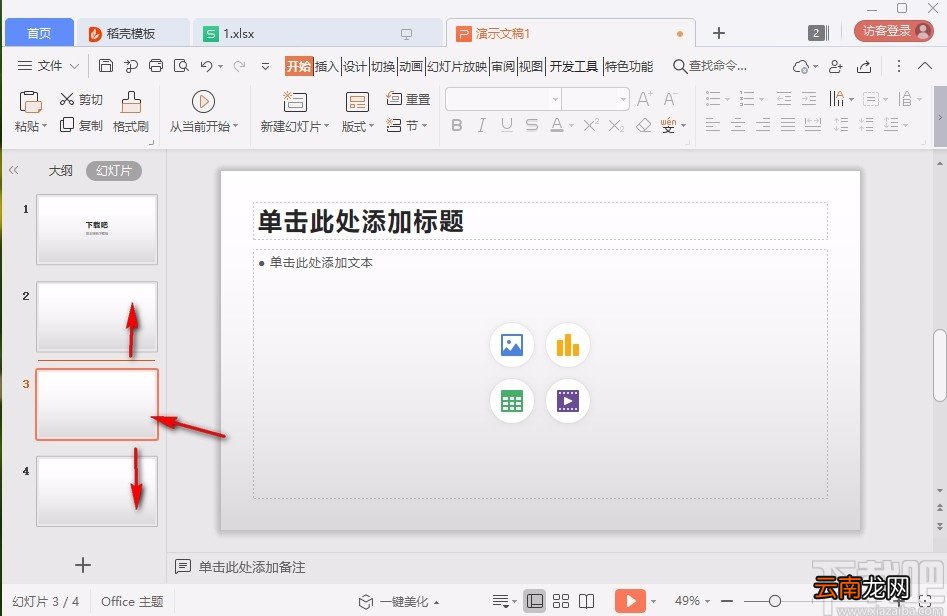Screen dimensions: 947x616
Task: Switch to the 1.xlsx document tab
Action: coord(318,34)
